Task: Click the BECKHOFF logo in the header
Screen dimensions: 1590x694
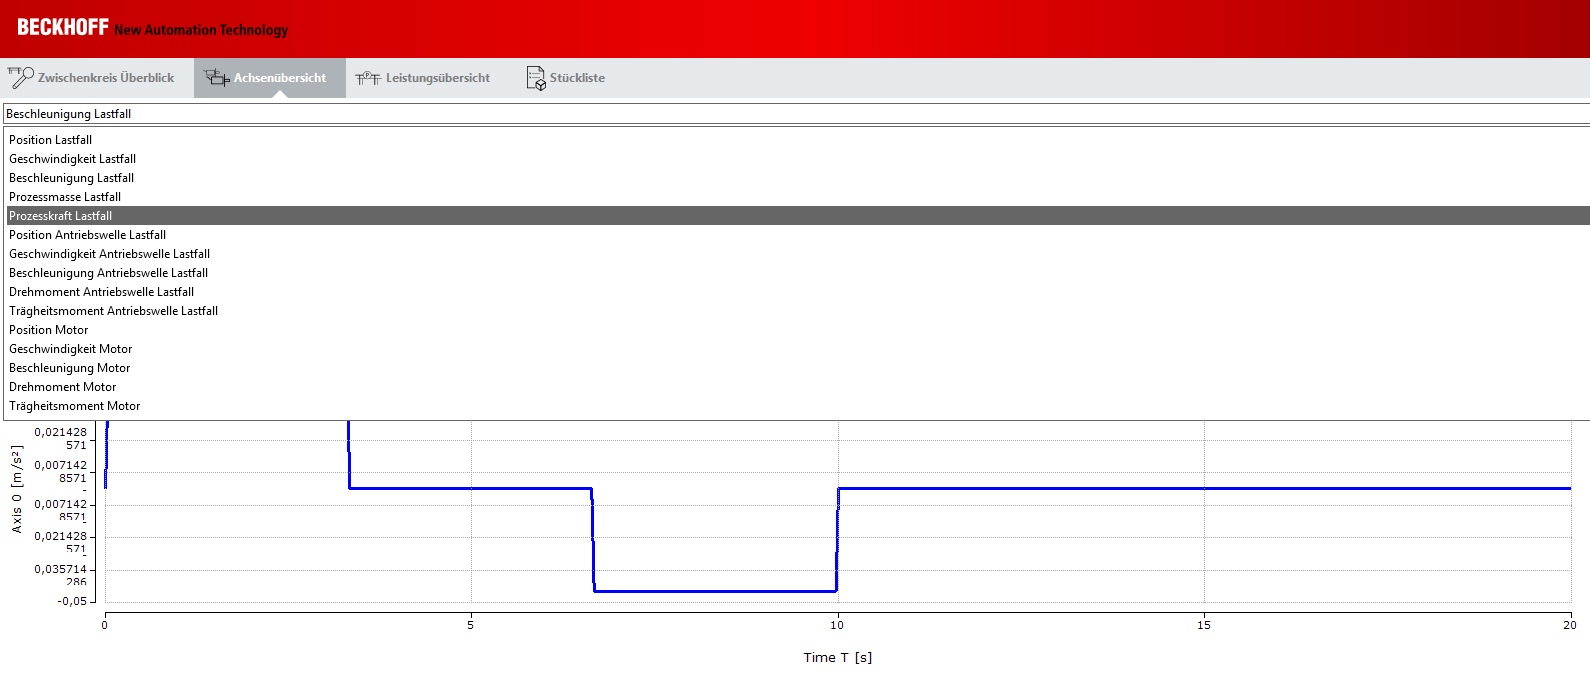Action: 62,27
